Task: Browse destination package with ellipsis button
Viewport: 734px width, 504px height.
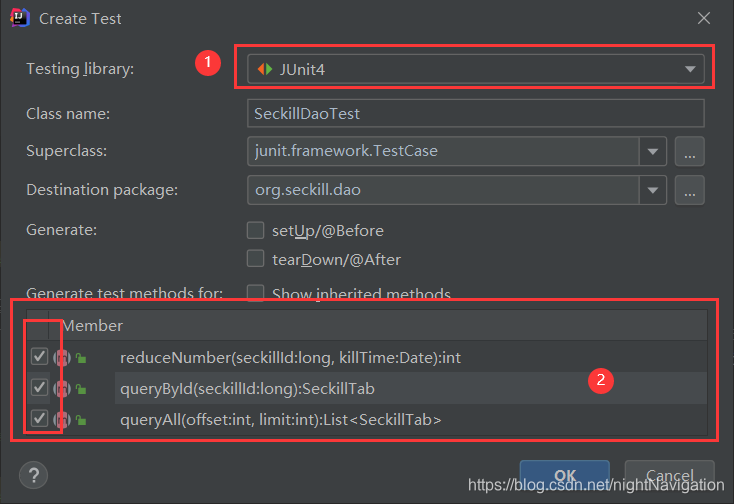Action: (x=690, y=190)
